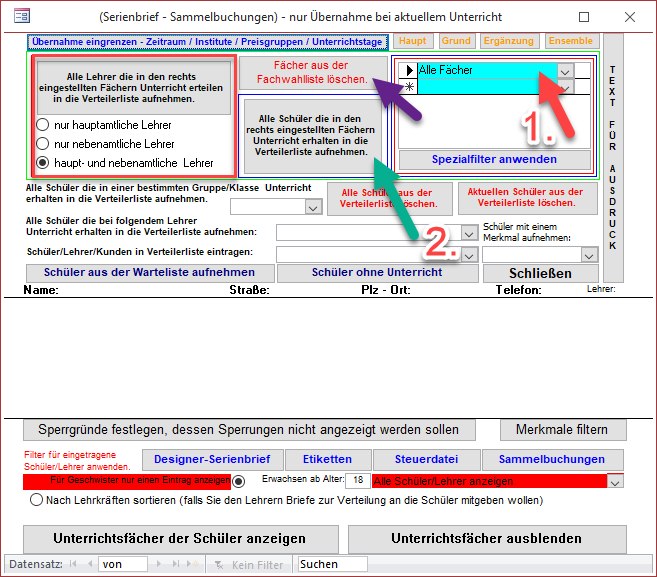Click 'Spezialfilter anwenden' button
The height and width of the screenshot is (577, 657).
click(494, 160)
